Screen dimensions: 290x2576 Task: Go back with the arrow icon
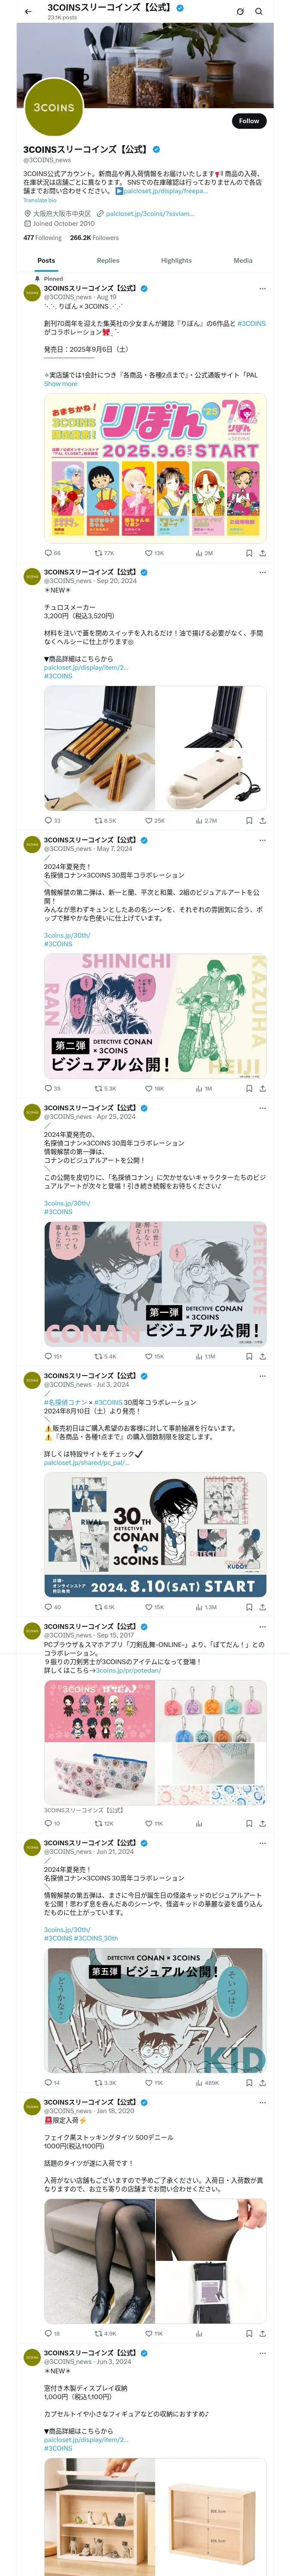coord(28,12)
